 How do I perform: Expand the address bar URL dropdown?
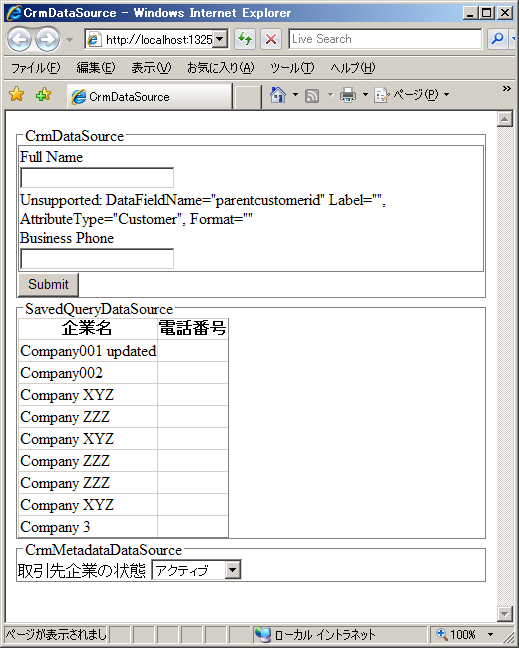[220, 39]
